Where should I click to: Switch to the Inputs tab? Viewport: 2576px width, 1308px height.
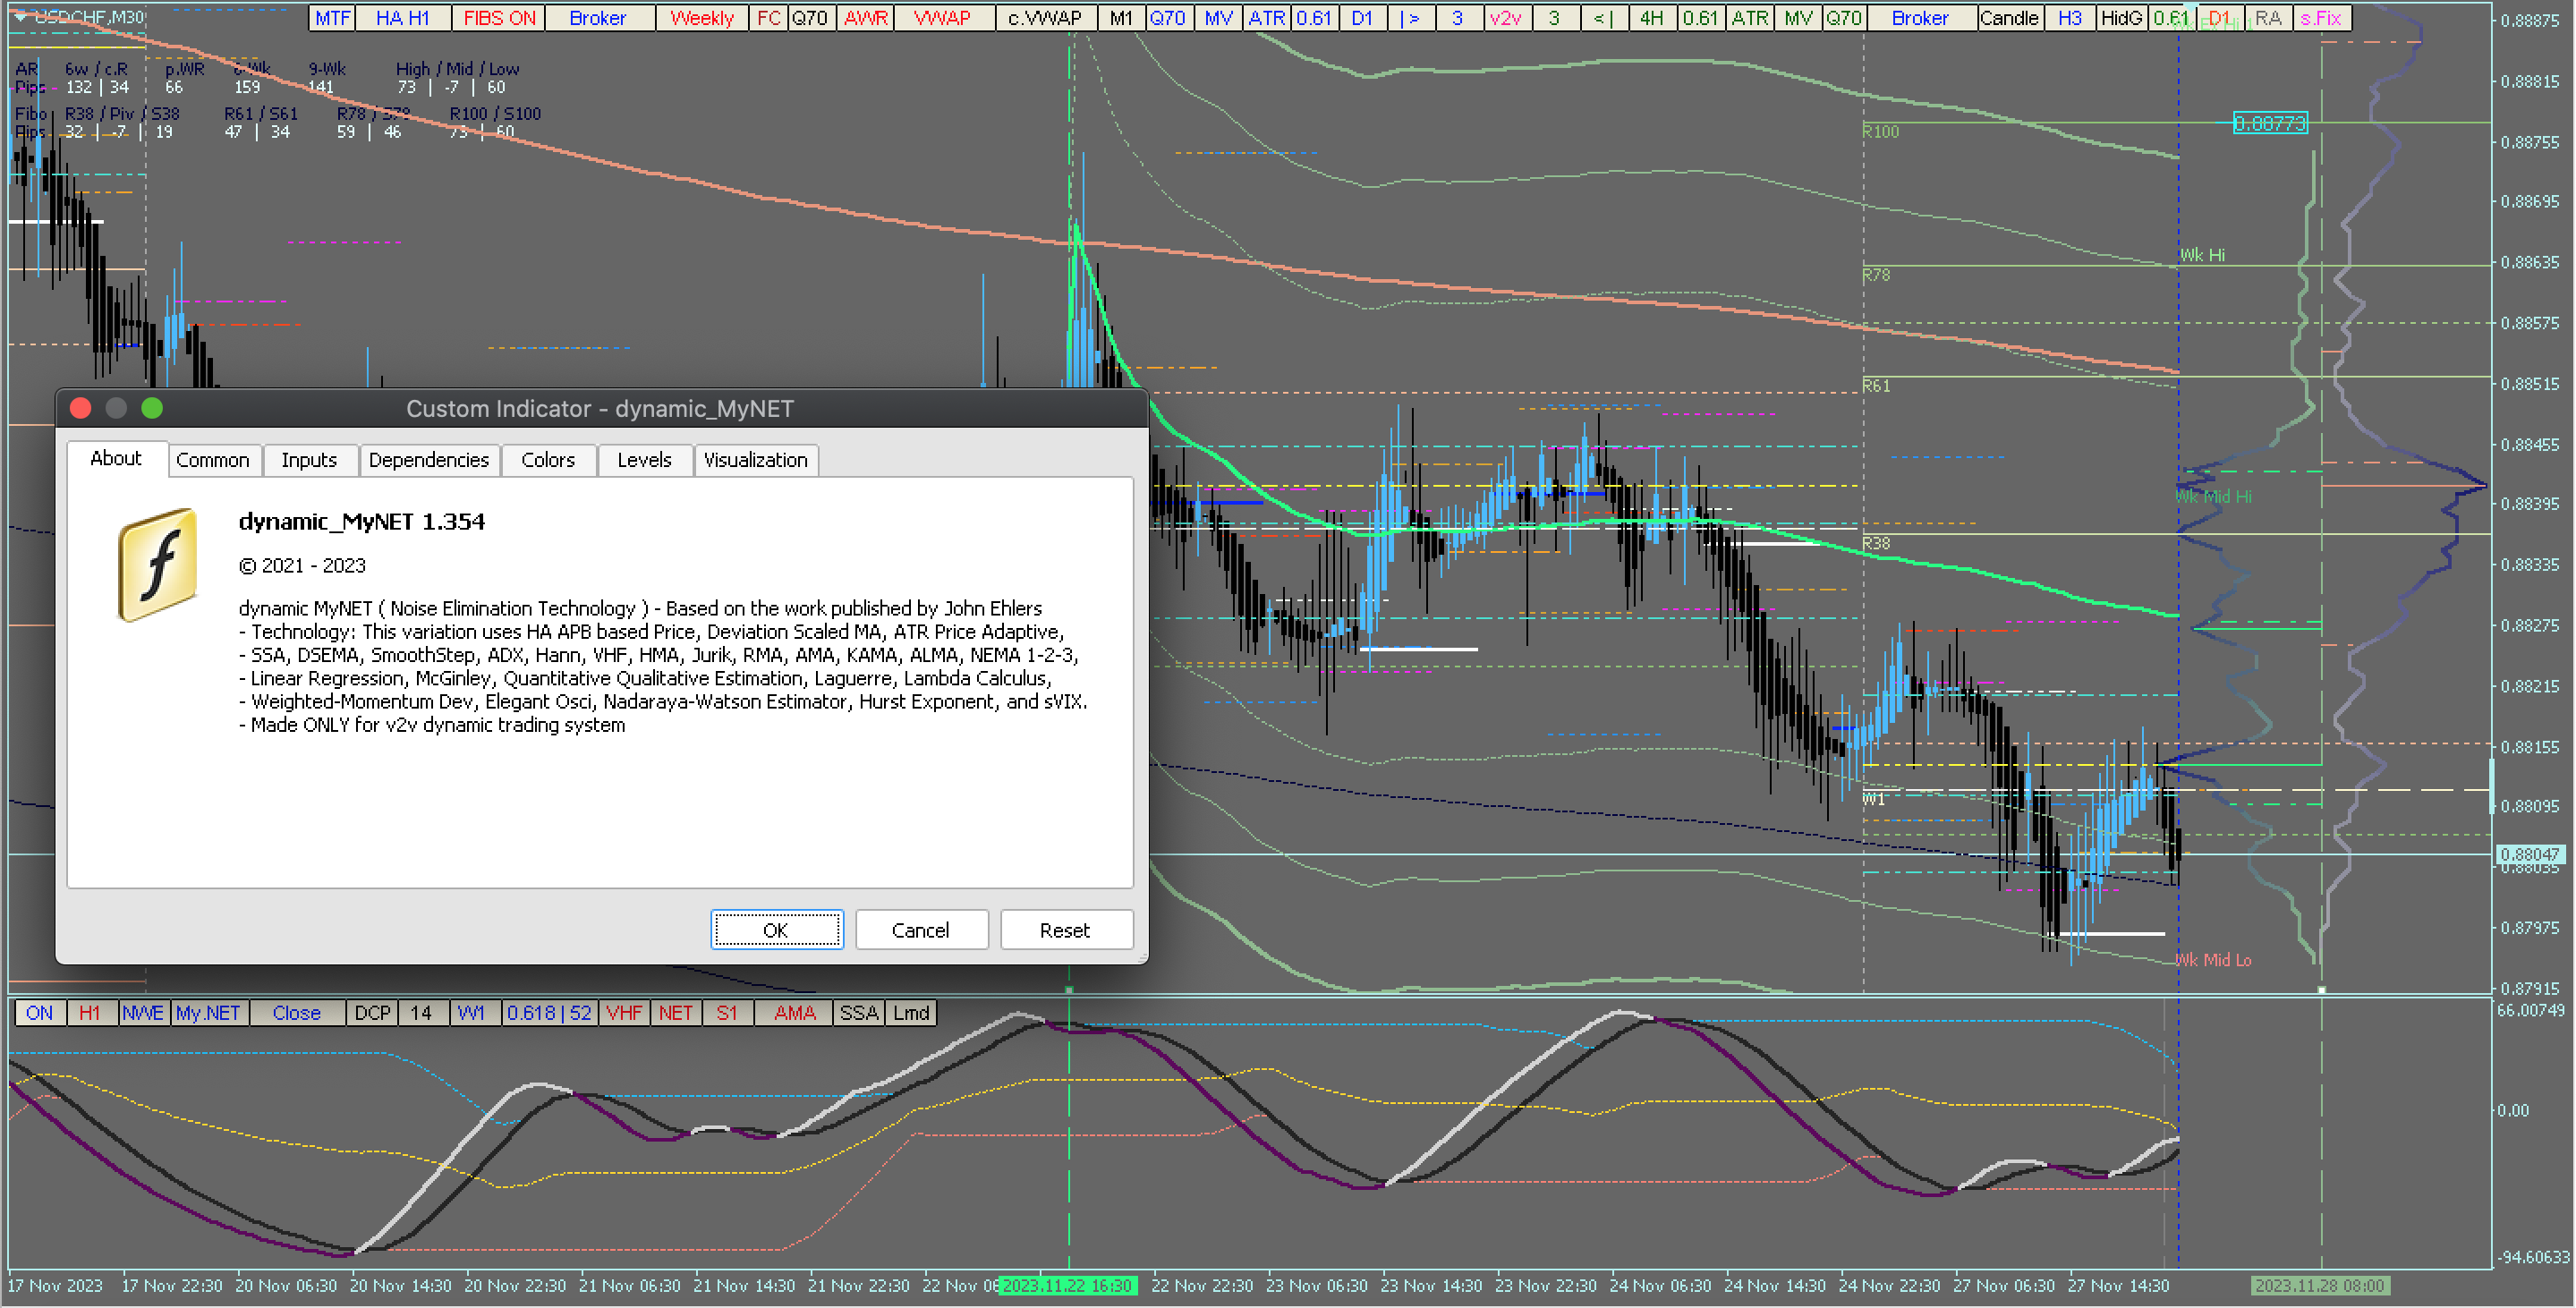(x=308, y=460)
